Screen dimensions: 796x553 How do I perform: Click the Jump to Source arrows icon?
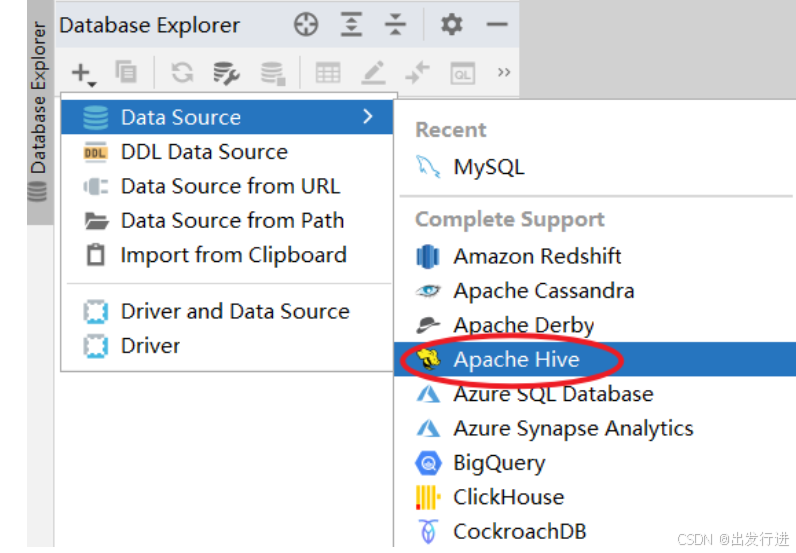(x=418, y=73)
